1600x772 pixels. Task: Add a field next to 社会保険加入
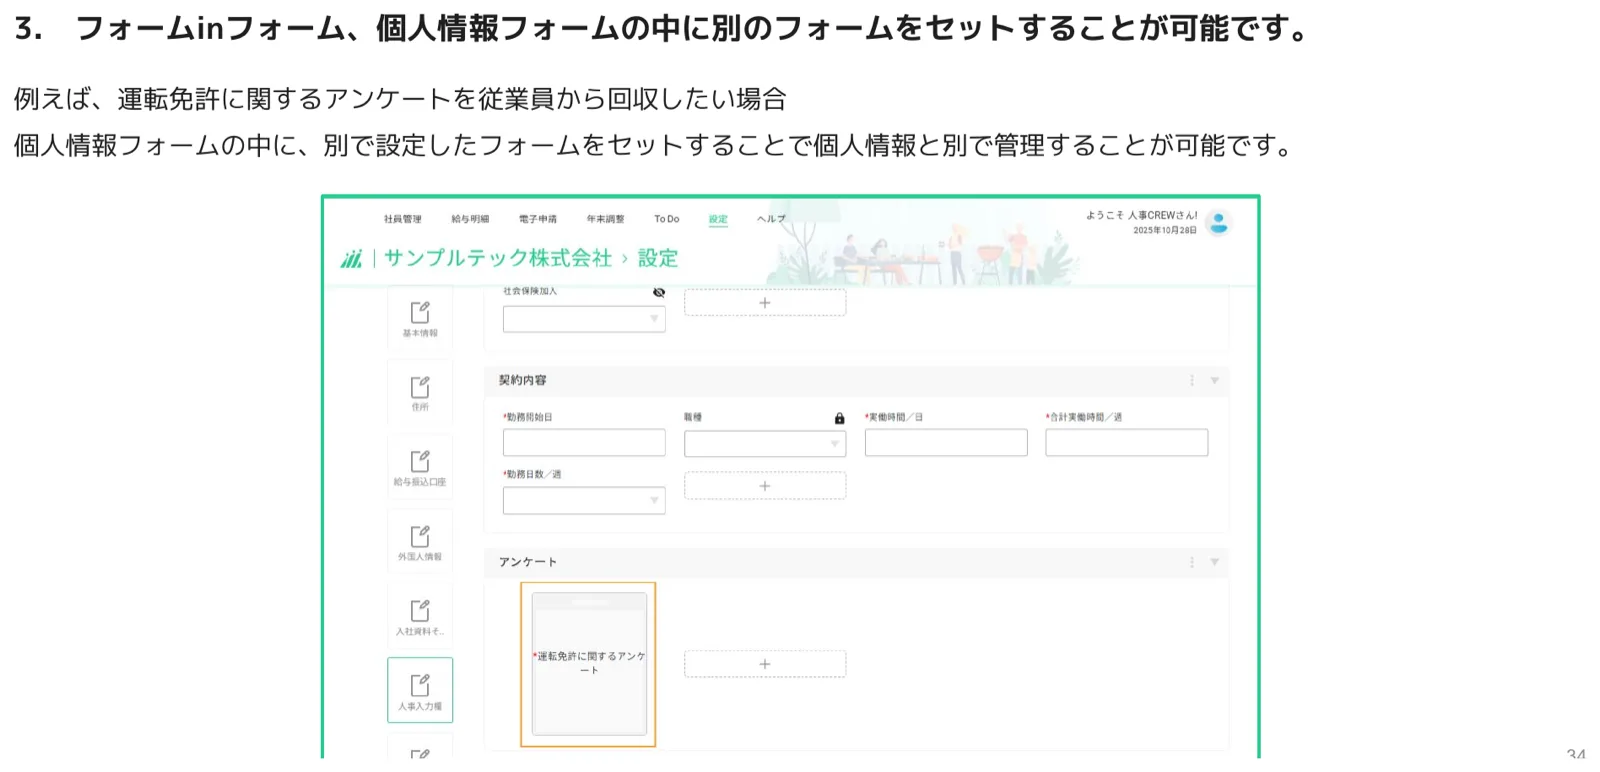click(765, 303)
